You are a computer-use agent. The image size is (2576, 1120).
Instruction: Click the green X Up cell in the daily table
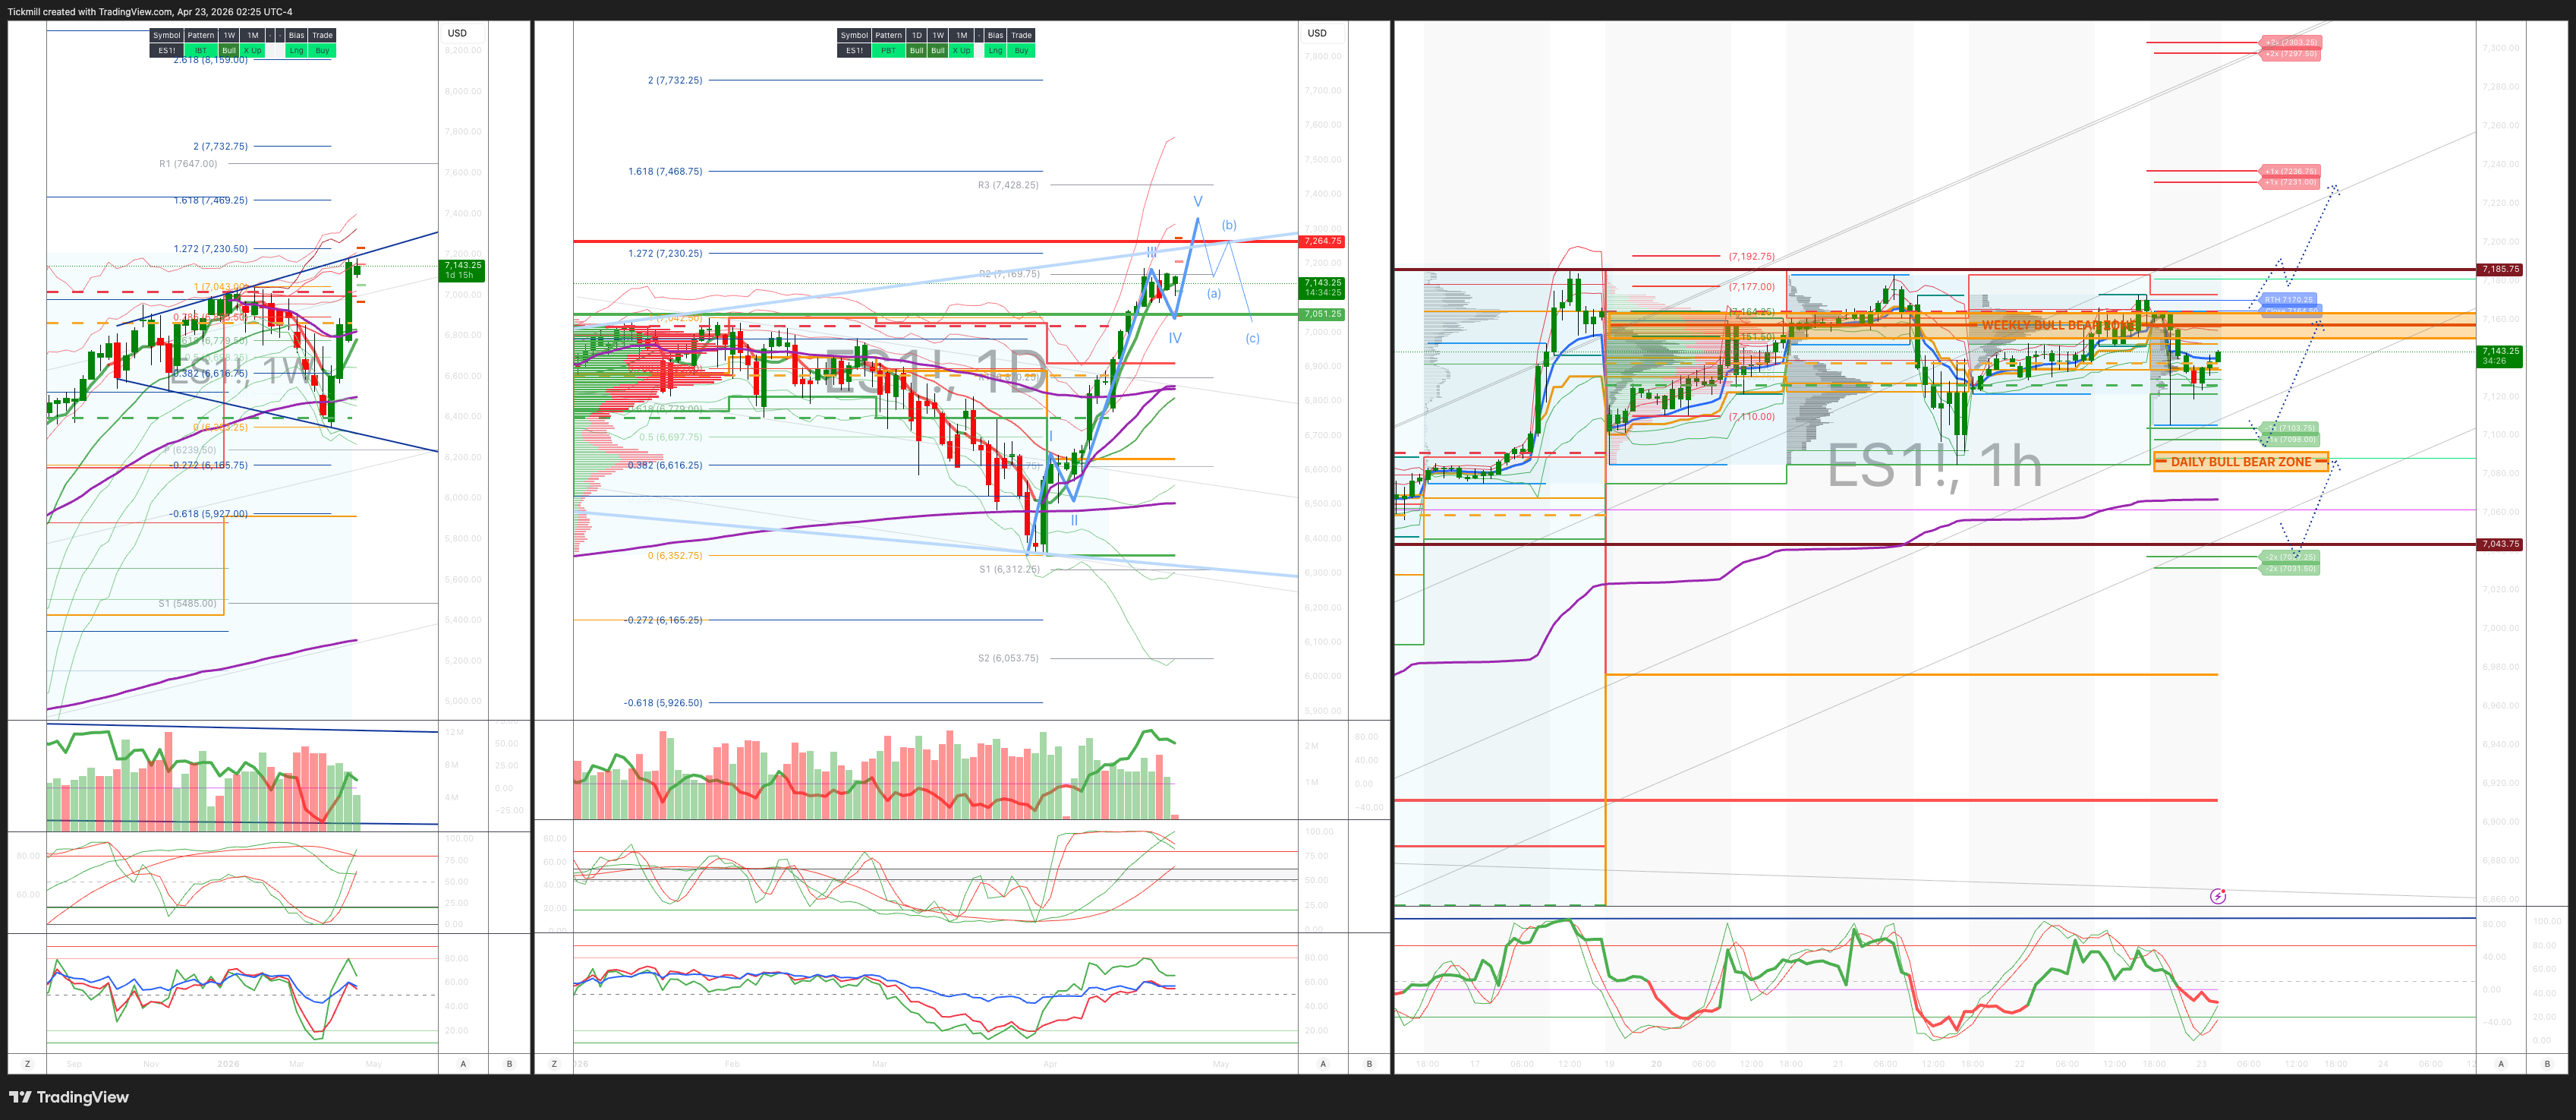[x=961, y=50]
